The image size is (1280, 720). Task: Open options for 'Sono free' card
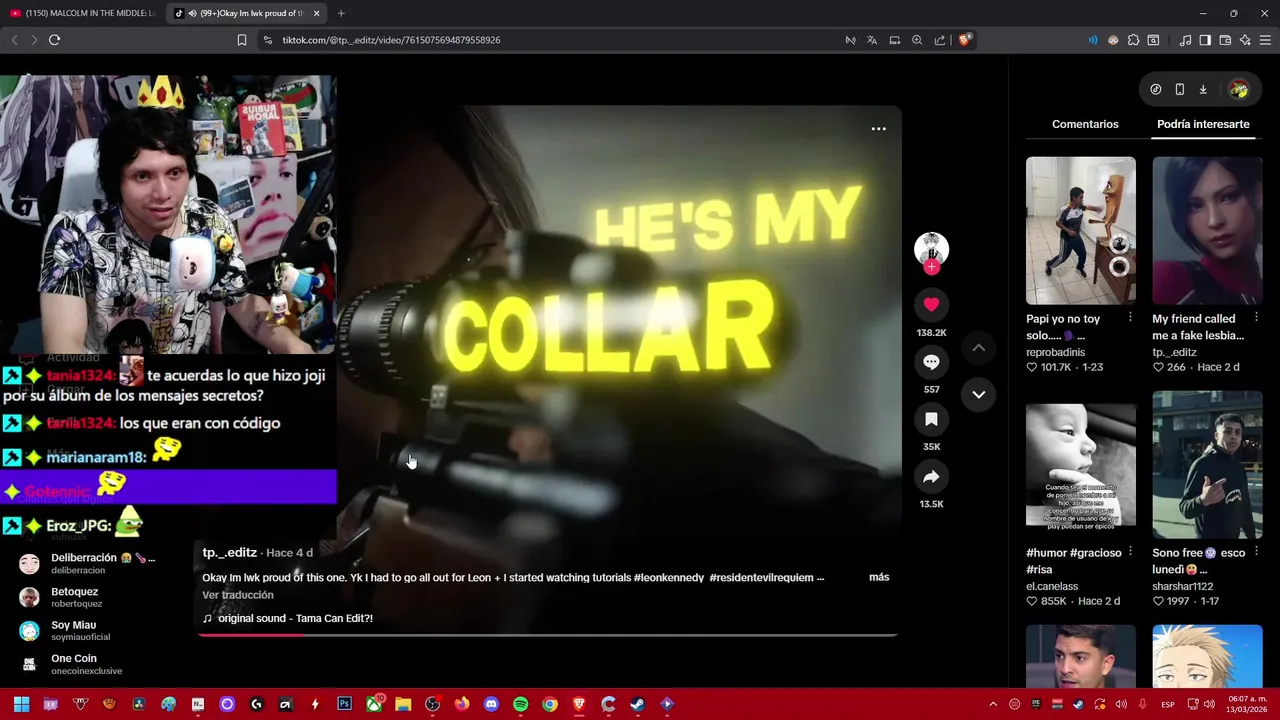1256,551
